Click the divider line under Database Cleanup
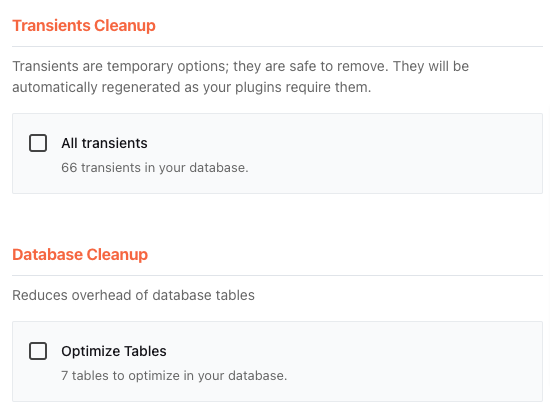This screenshot has width=550, height=405. 277,276
